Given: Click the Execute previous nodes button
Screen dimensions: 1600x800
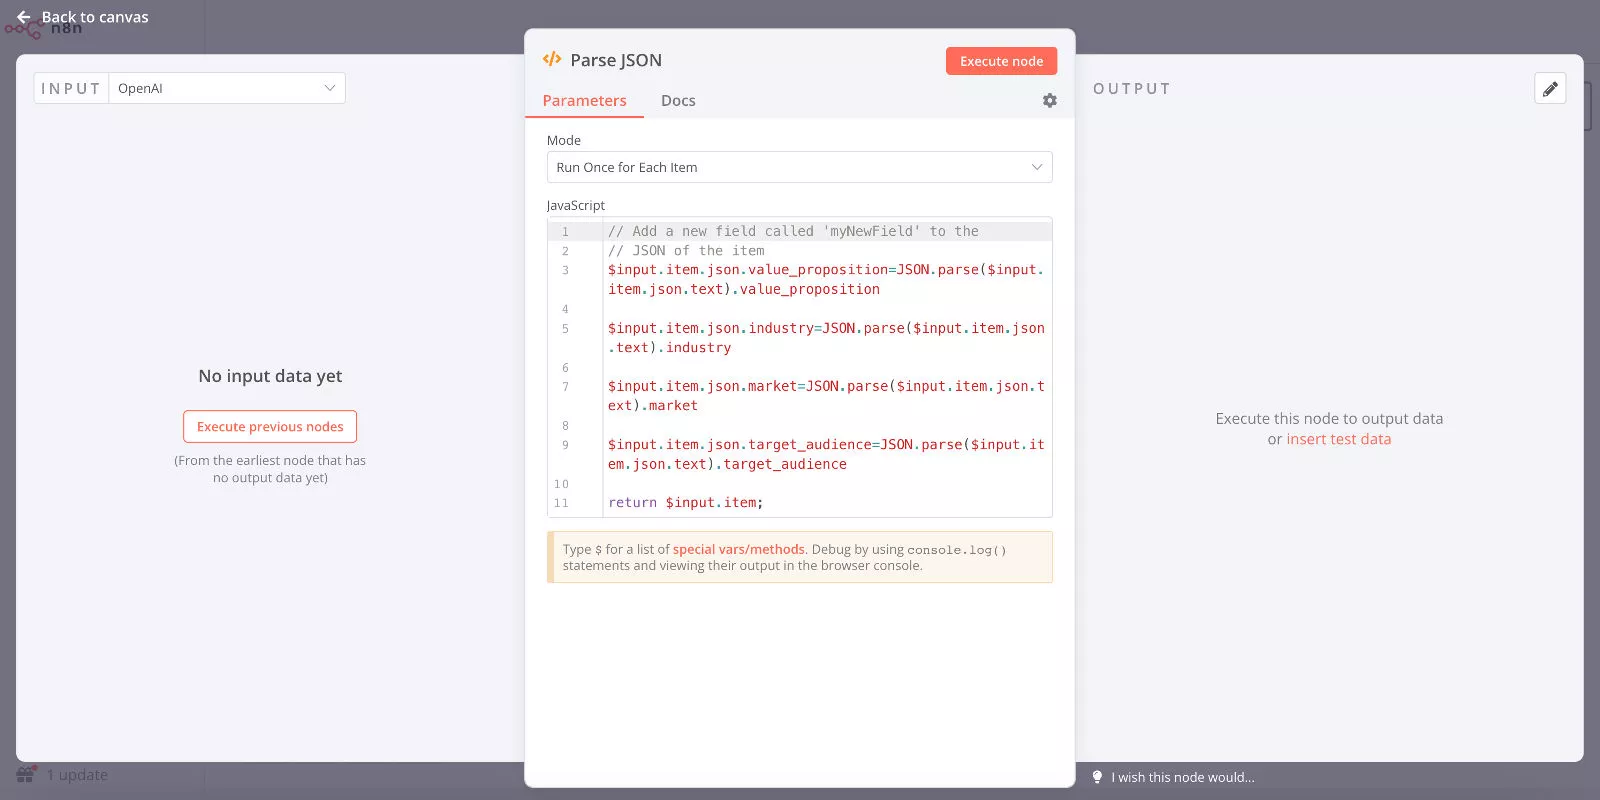Looking at the screenshot, I should coord(270,427).
